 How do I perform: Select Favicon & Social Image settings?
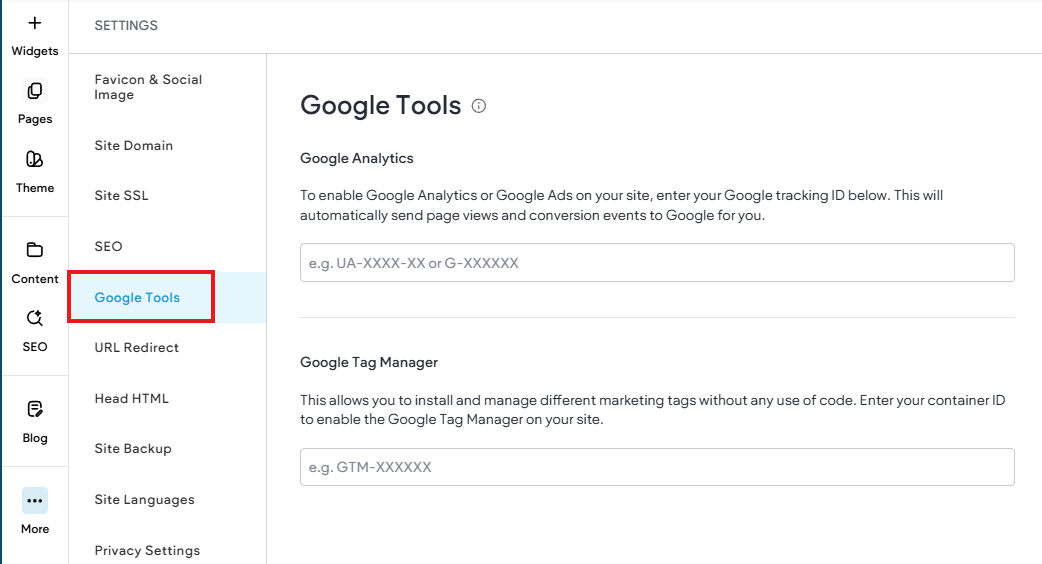[x=148, y=87]
